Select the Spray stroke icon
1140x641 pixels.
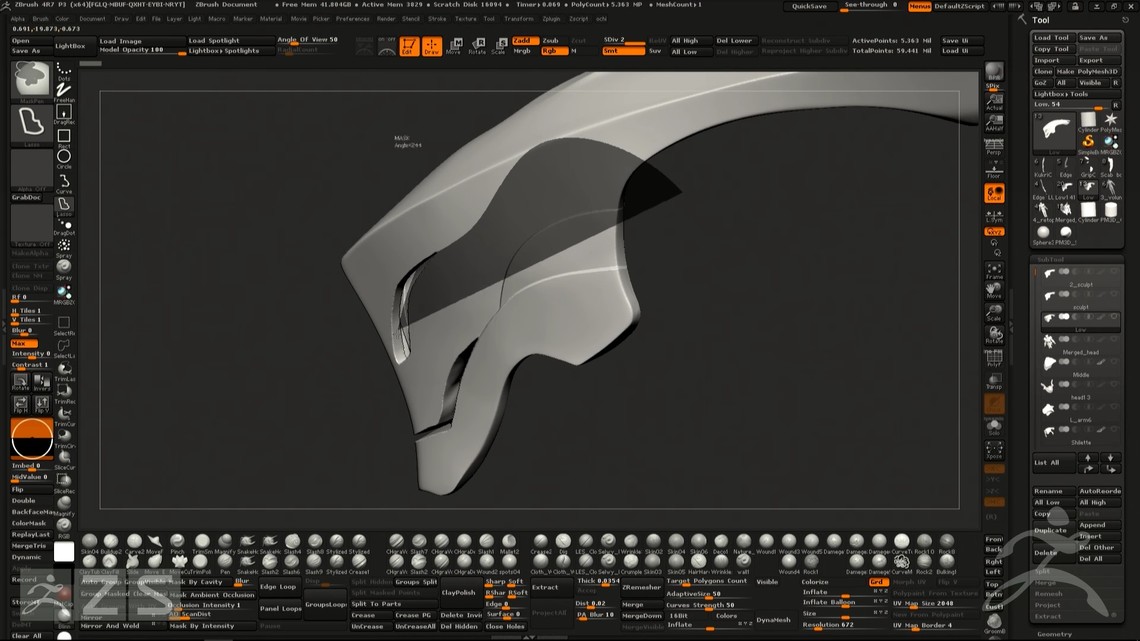[x=64, y=247]
